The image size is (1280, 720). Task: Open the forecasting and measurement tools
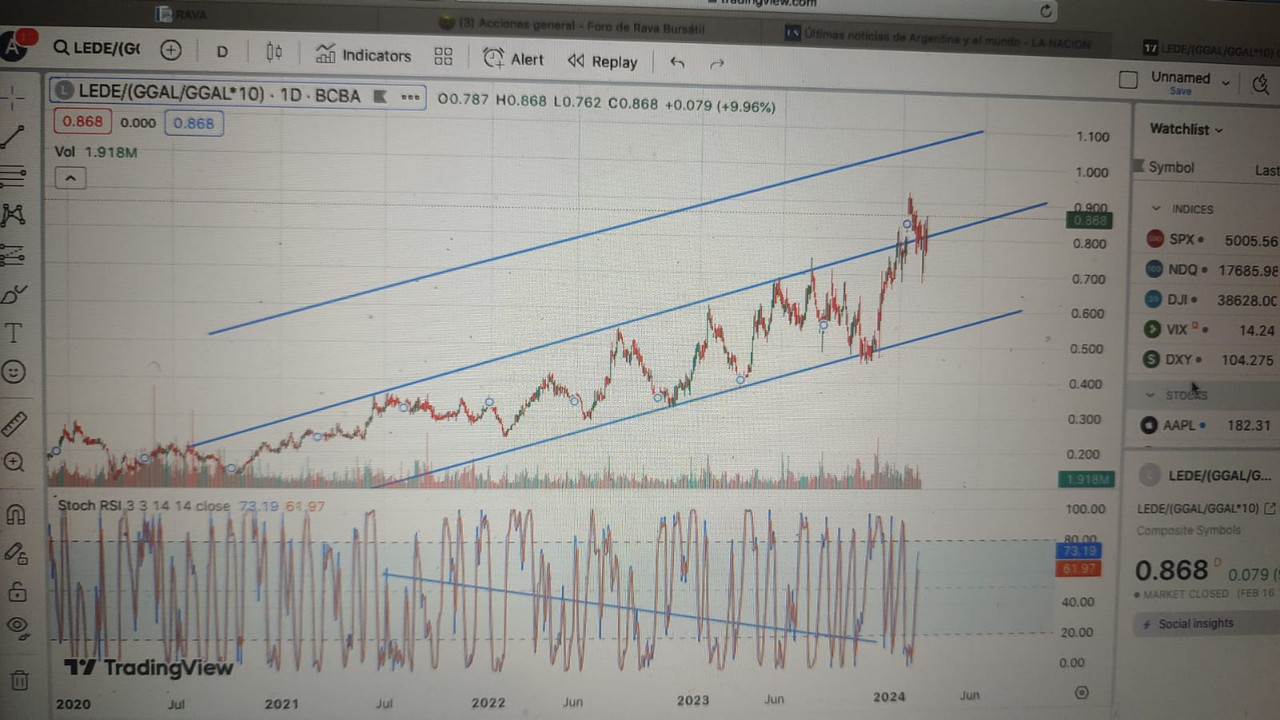click(x=13, y=254)
